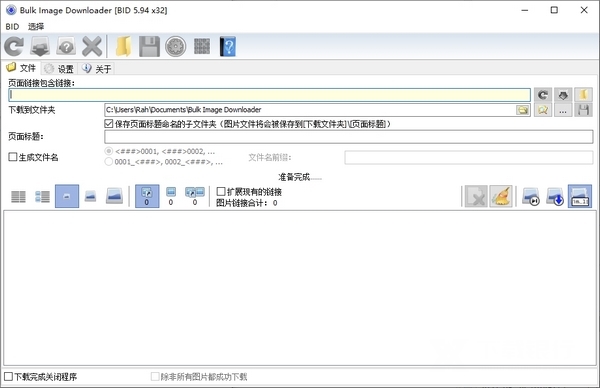Click the greyed delete image icon
Viewport: 600px width, 388px height.
coord(476,196)
